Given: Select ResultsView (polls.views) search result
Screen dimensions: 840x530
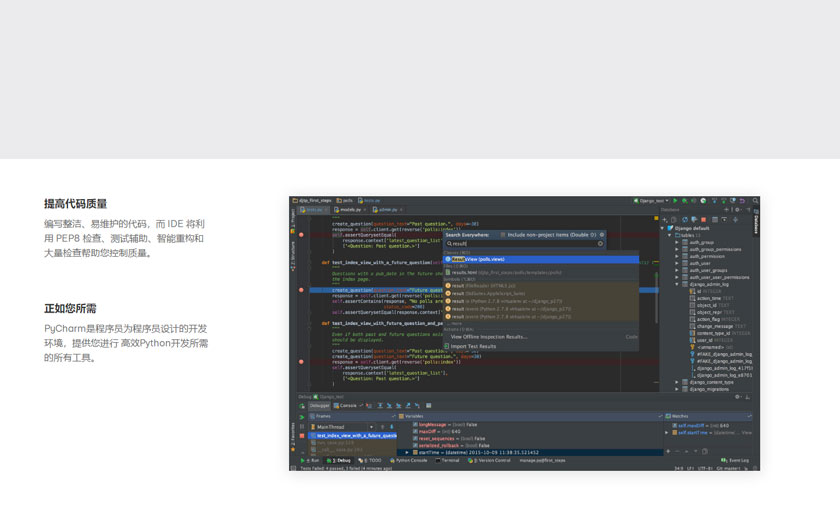Looking at the screenshot, I should 541,259.
